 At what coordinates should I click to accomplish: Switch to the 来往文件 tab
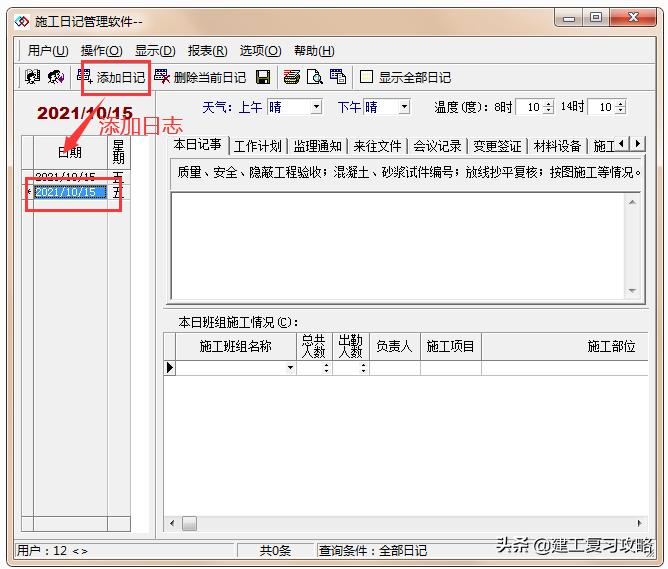(377, 147)
